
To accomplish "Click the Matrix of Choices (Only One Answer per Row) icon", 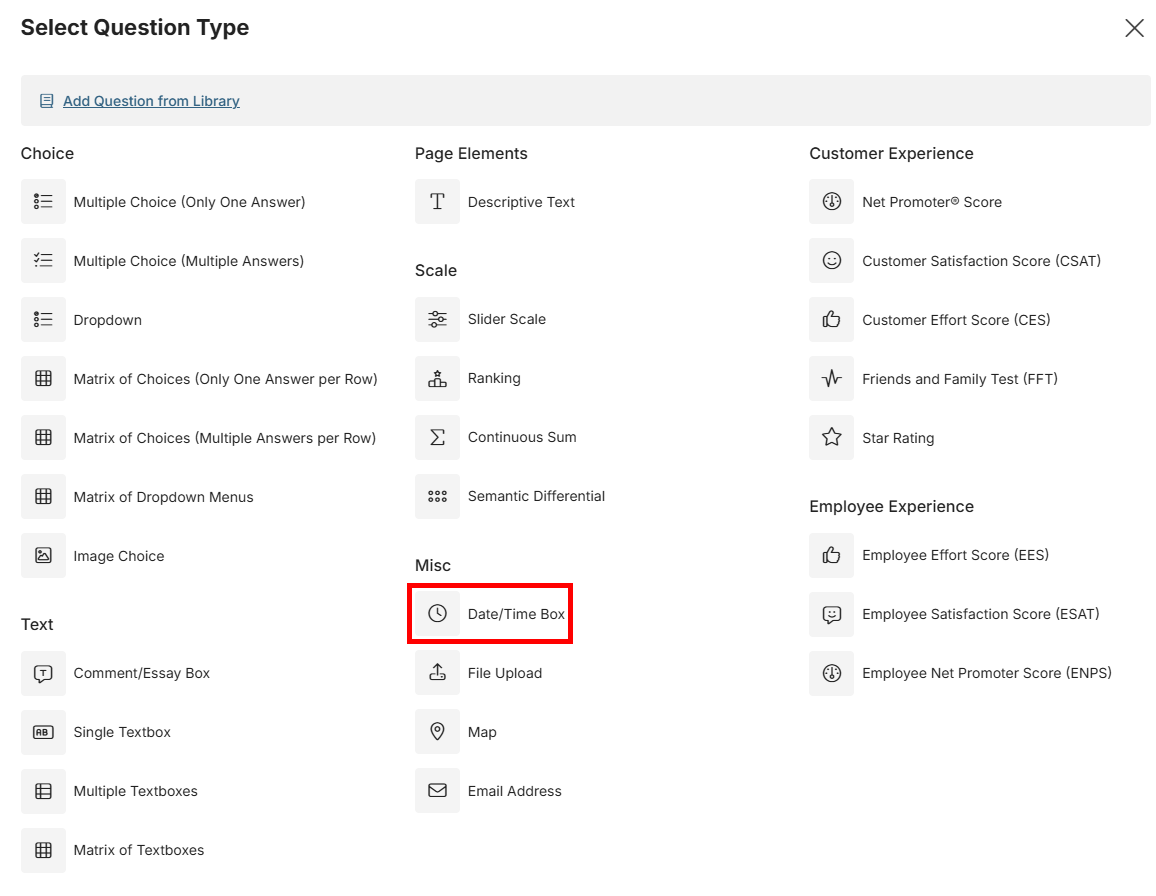I will [43, 378].
